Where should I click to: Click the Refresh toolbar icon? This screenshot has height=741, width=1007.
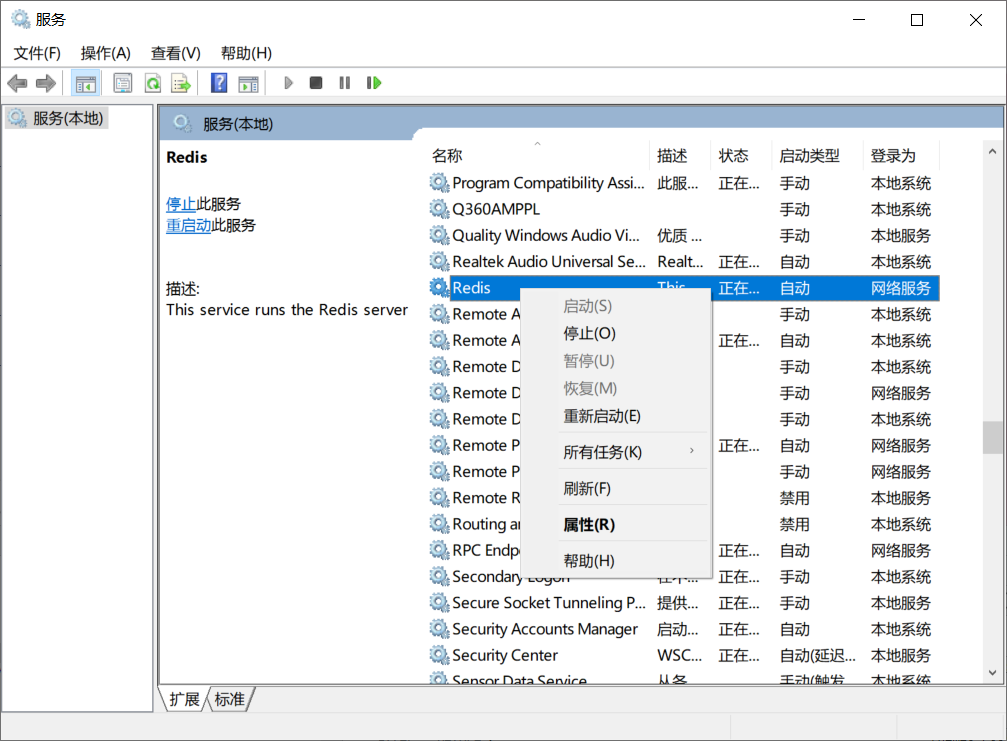(x=152, y=83)
